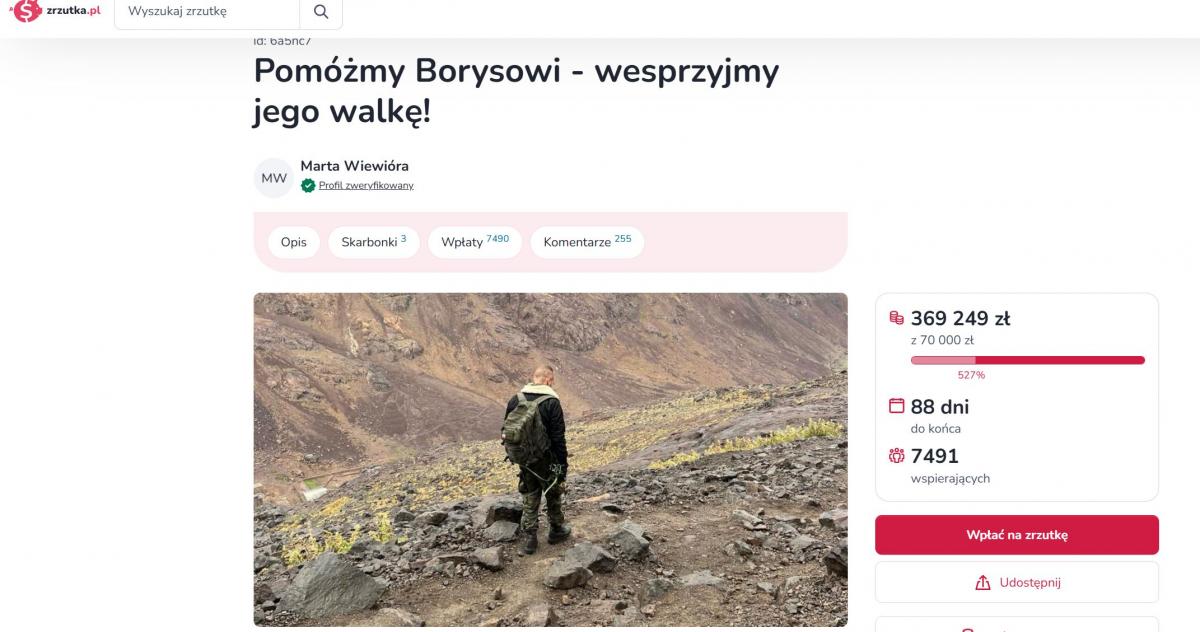Click the share icon in Udostępnij button

pyautogui.click(x=983, y=583)
